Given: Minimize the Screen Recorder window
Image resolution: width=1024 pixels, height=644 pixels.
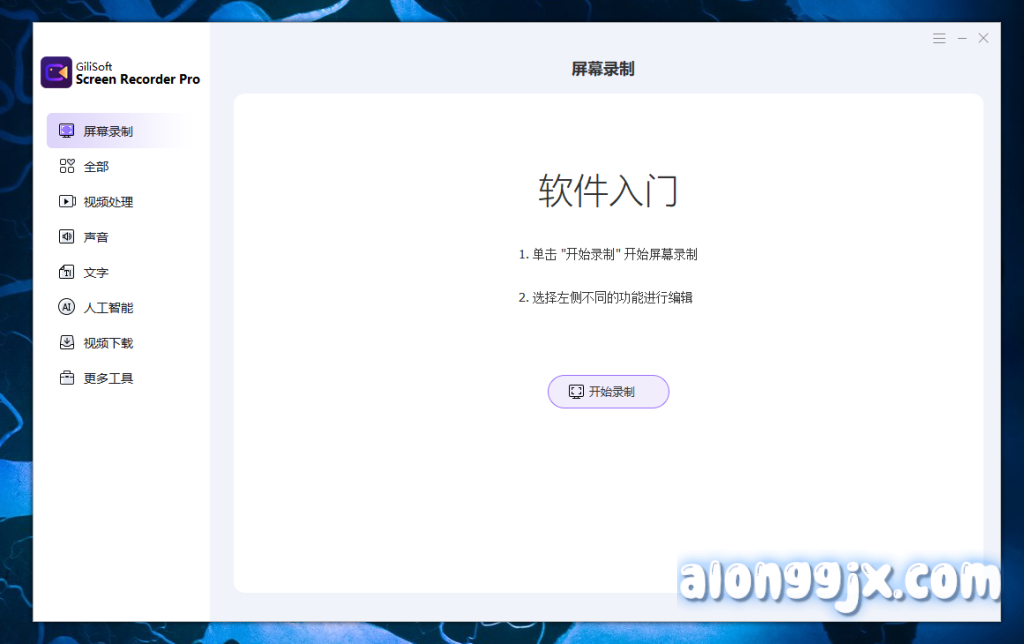Looking at the screenshot, I should pyautogui.click(x=962, y=38).
